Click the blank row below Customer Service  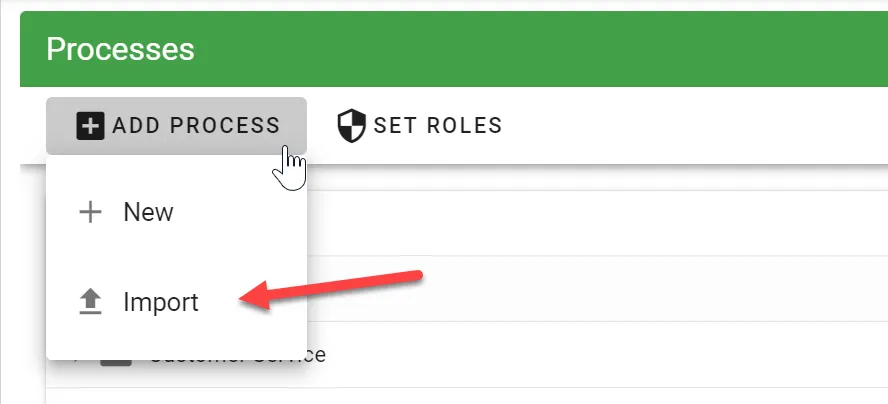[467, 396]
